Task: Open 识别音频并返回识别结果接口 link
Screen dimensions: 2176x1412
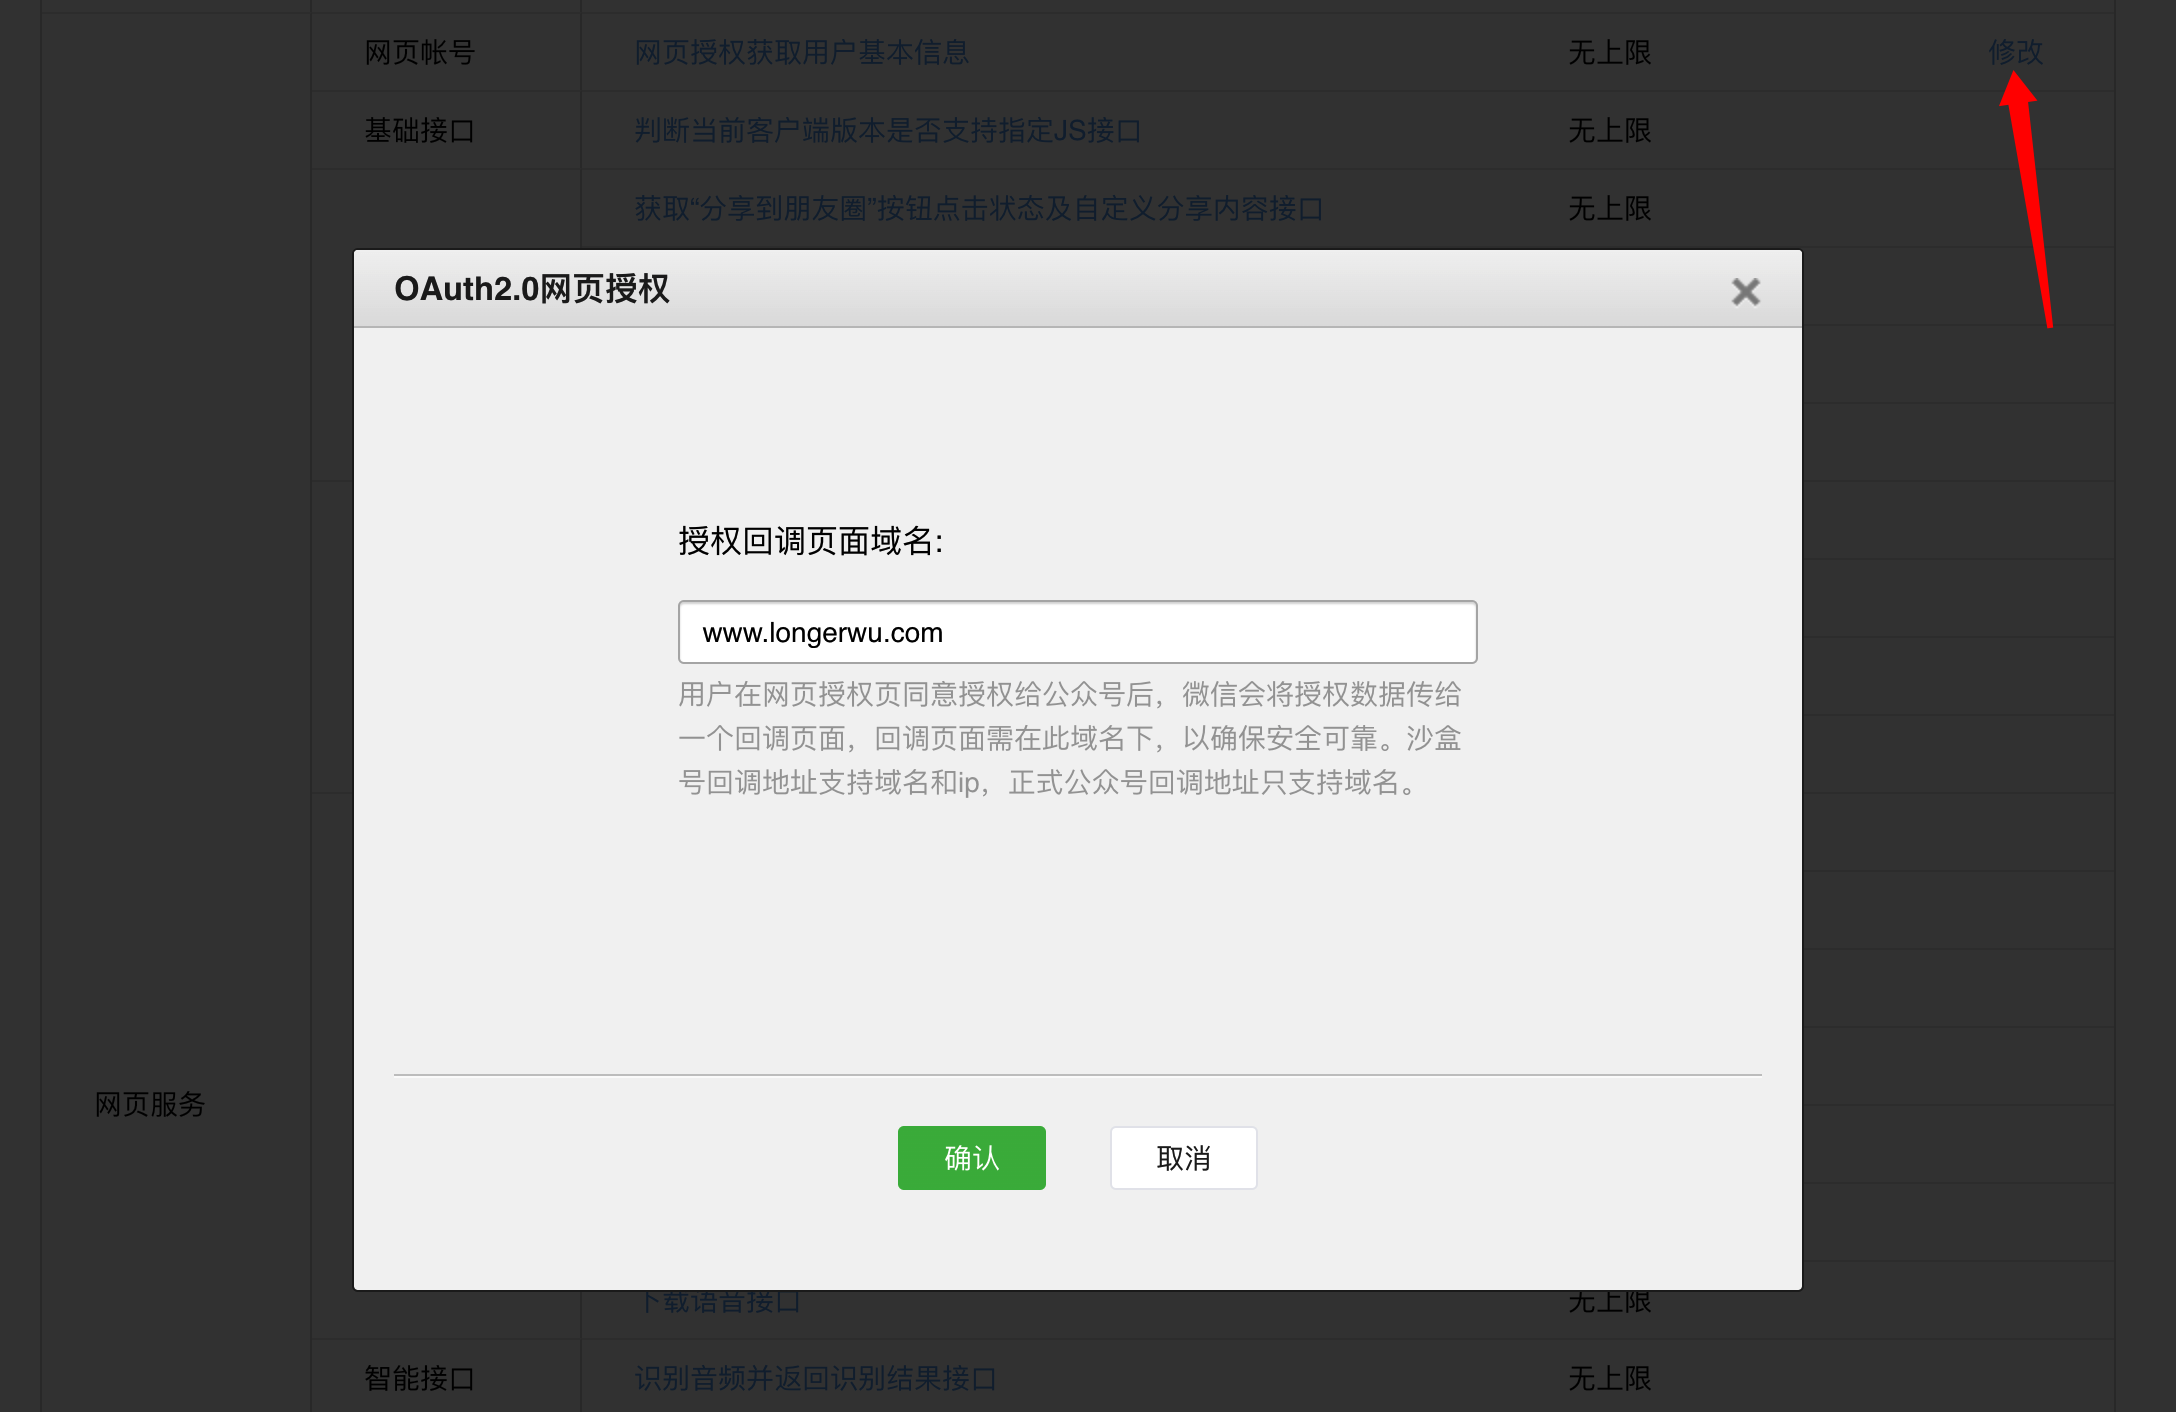Action: pyautogui.click(x=815, y=1378)
